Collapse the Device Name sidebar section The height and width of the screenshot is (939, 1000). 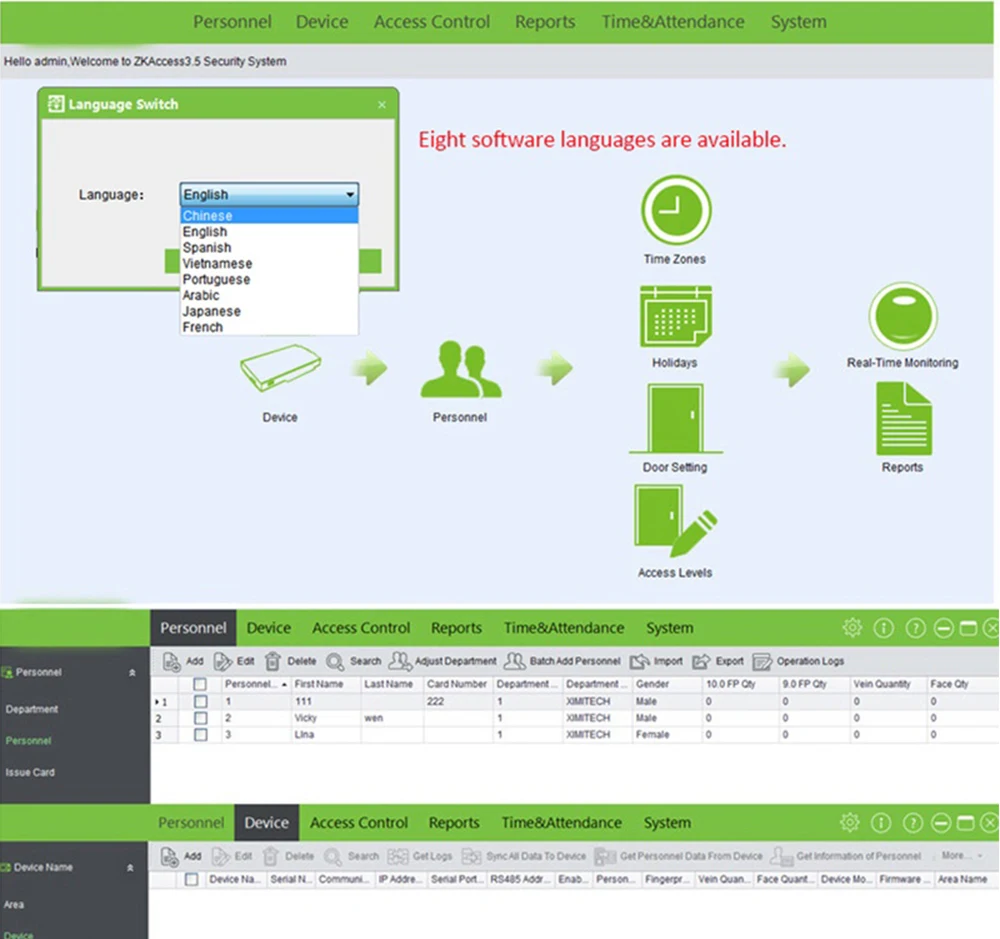coord(131,868)
